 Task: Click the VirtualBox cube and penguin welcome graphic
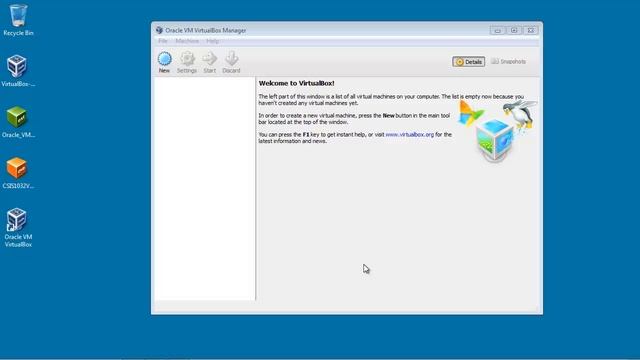click(x=497, y=131)
